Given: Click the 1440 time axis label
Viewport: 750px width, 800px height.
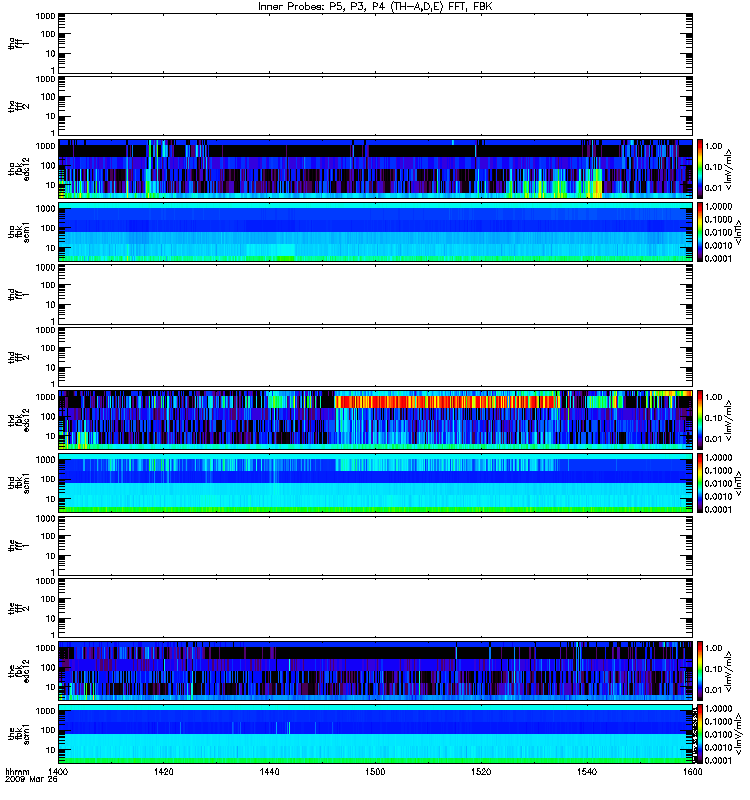Looking at the screenshot, I should coord(269,771).
